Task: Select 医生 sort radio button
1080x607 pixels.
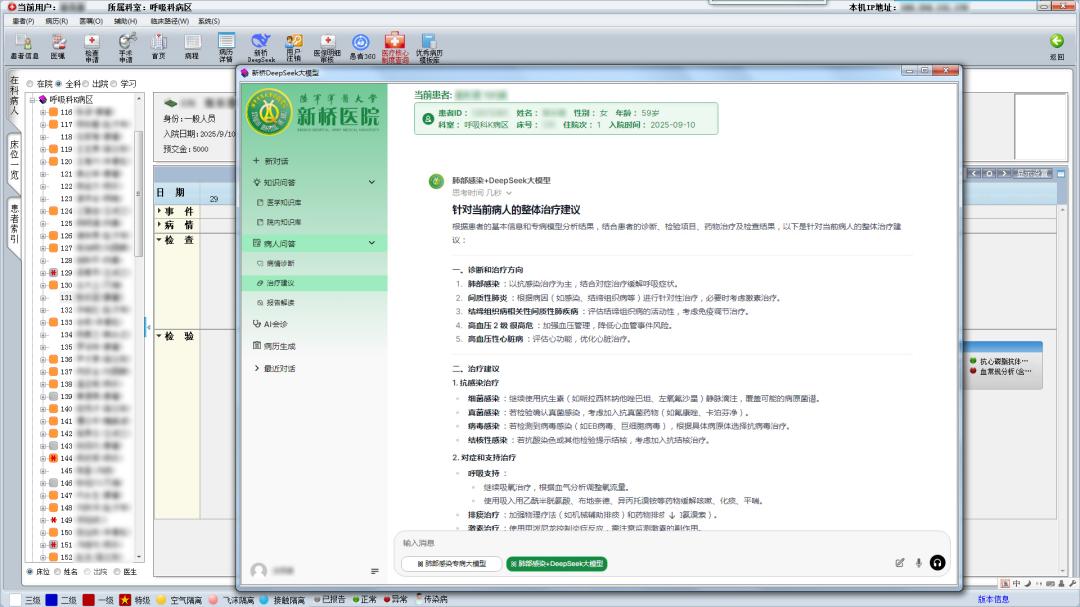Action: point(117,572)
